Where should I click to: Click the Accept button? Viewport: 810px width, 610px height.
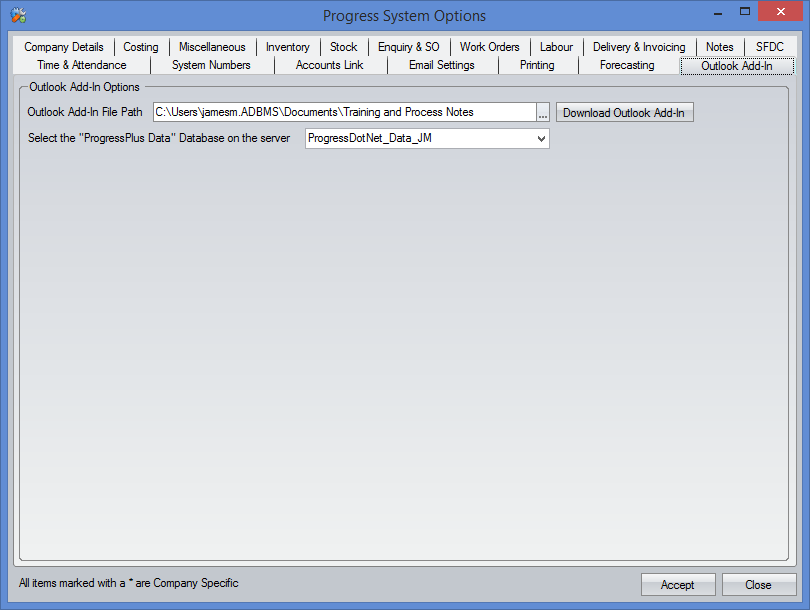[678, 585]
